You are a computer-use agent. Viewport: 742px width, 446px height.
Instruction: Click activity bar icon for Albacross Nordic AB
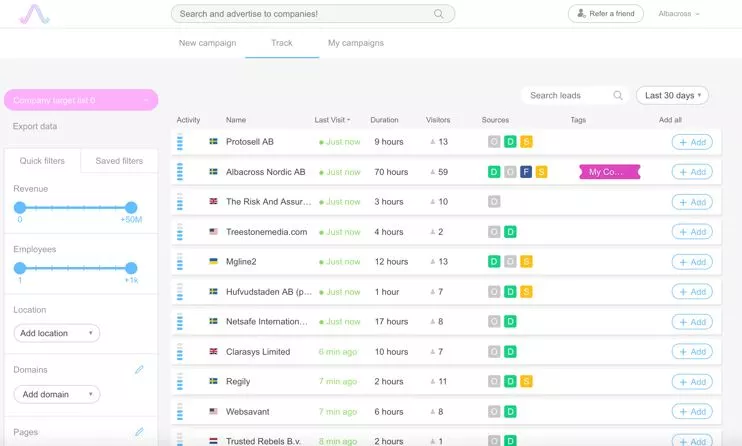180,172
